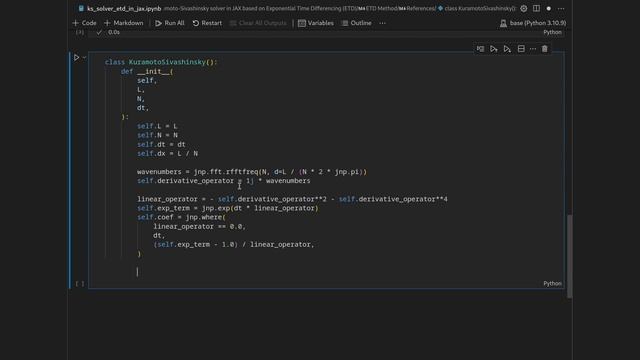Click 'self.N = N' line

pyautogui.click(x=157, y=135)
